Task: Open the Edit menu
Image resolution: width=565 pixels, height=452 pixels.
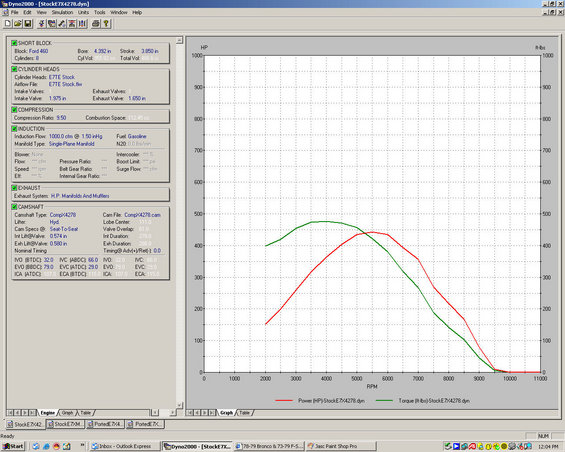Action: 27,12
